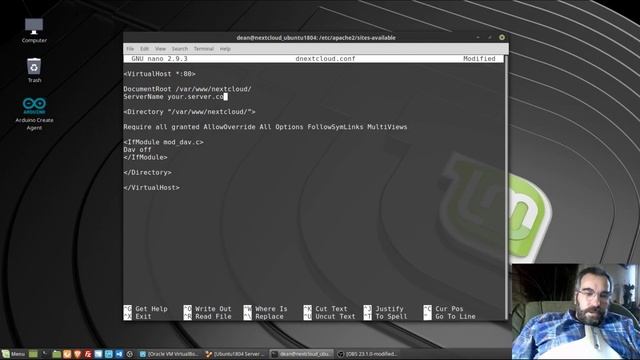The image size is (640, 360).
Task: Click 'Cut Text' nano shortcut
Action: [x=331, y=309]
